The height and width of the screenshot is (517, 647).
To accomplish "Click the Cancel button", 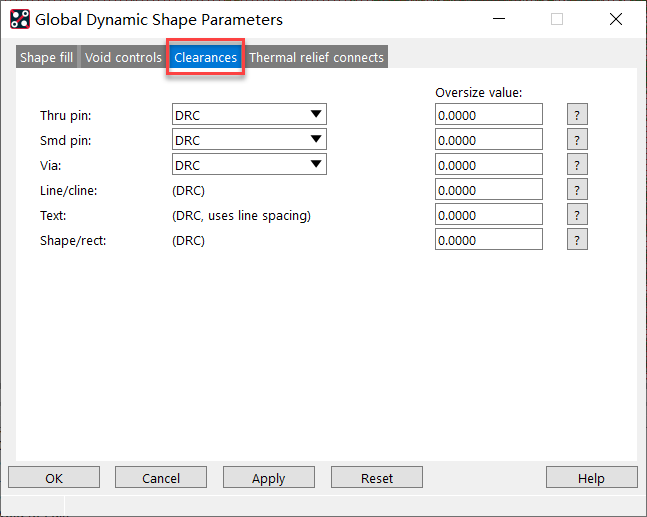I will (x=161, y=478).
